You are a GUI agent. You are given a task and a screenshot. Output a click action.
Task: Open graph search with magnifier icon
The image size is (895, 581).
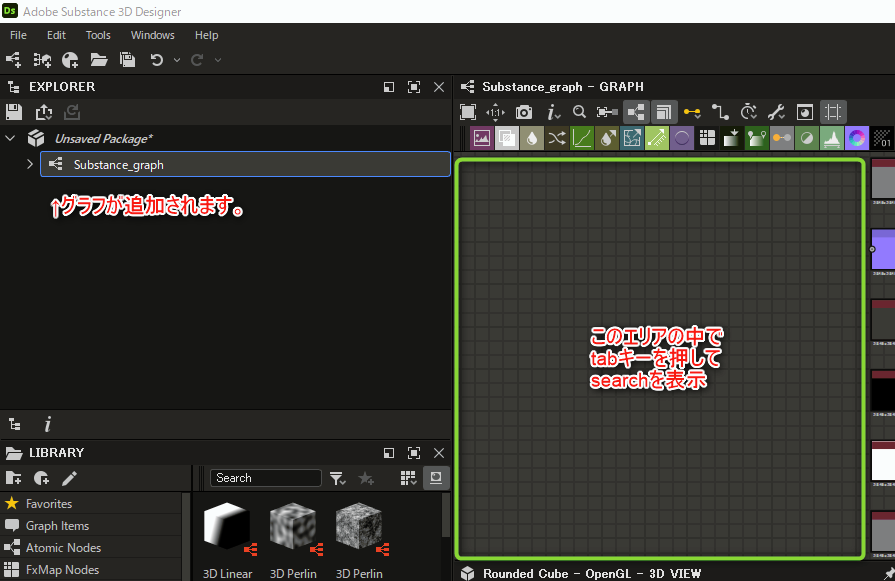pos(579,112)
